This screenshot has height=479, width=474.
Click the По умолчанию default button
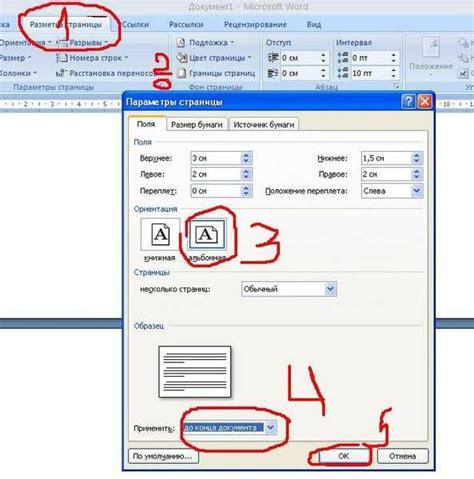point(163,456)
